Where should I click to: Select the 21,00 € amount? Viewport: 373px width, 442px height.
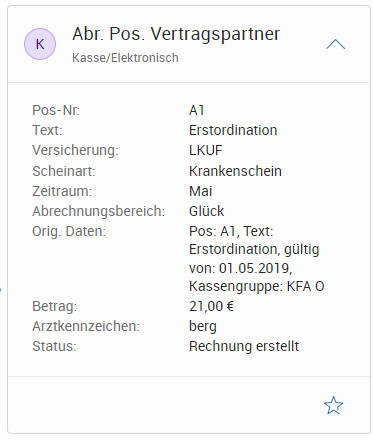pos(211,306)
